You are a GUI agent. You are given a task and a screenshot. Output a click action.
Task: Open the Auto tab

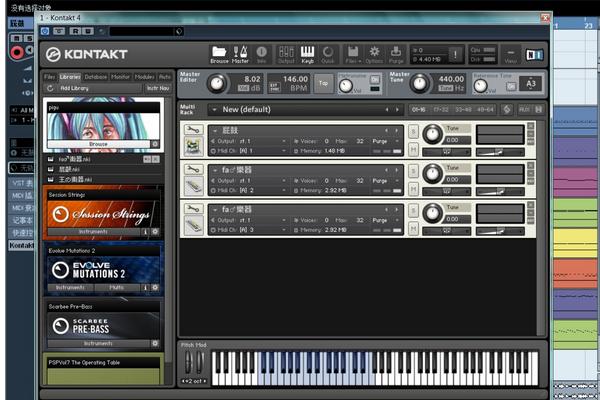coord(165,77)
